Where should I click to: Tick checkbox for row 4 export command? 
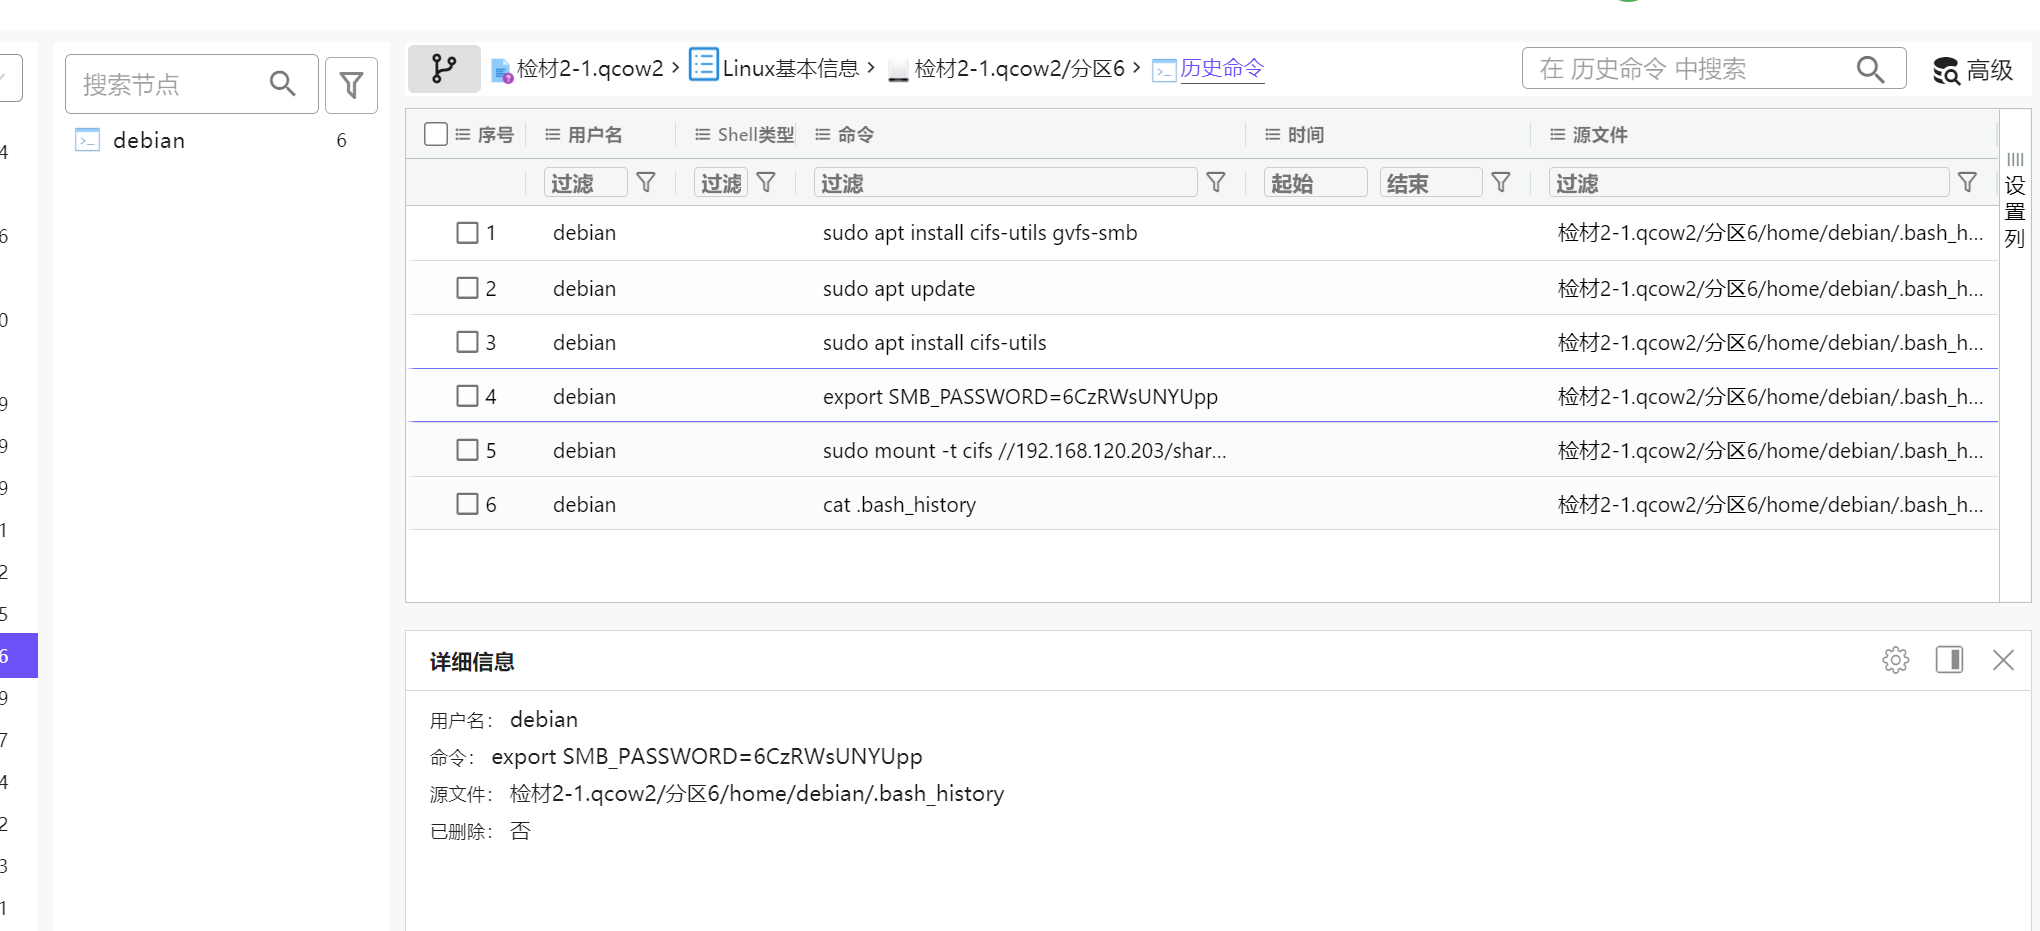(467, 396)
